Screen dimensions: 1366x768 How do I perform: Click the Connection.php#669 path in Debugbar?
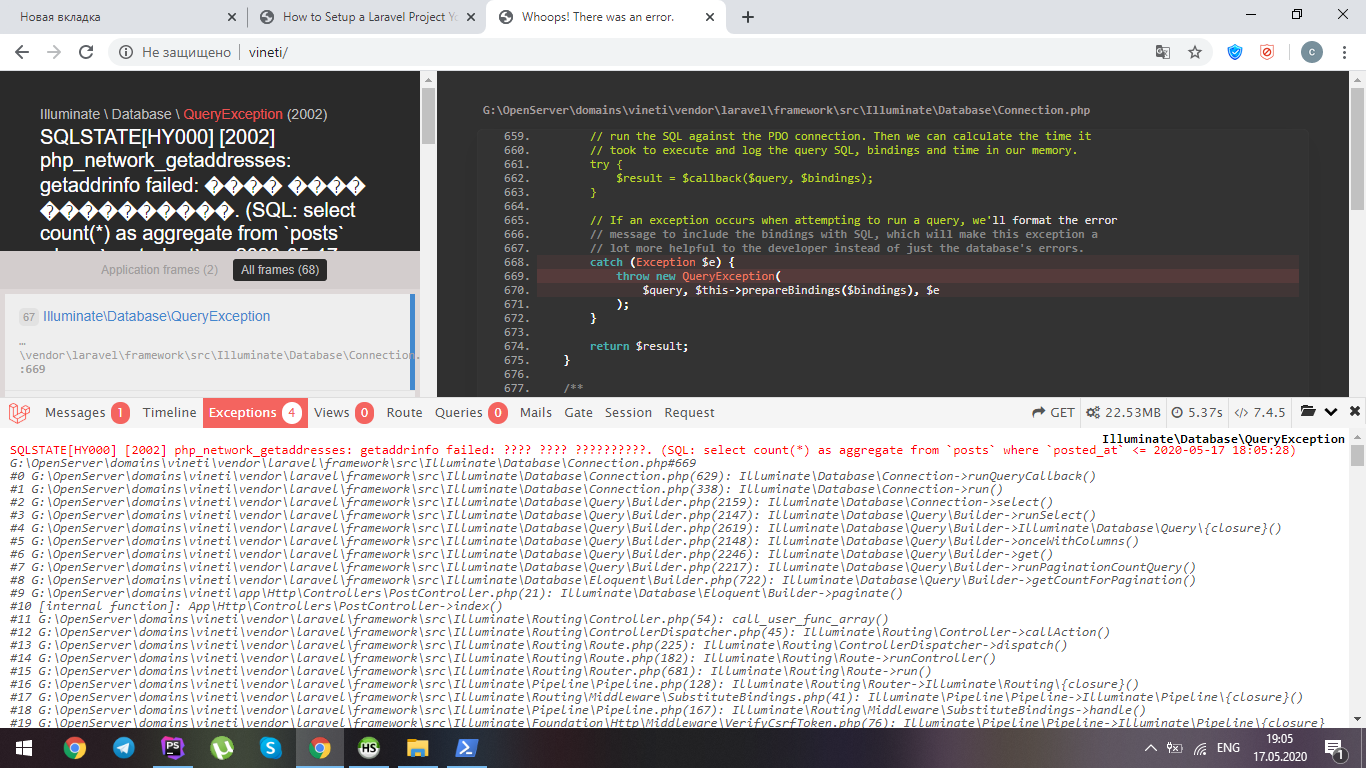click(x=353, y=464)
